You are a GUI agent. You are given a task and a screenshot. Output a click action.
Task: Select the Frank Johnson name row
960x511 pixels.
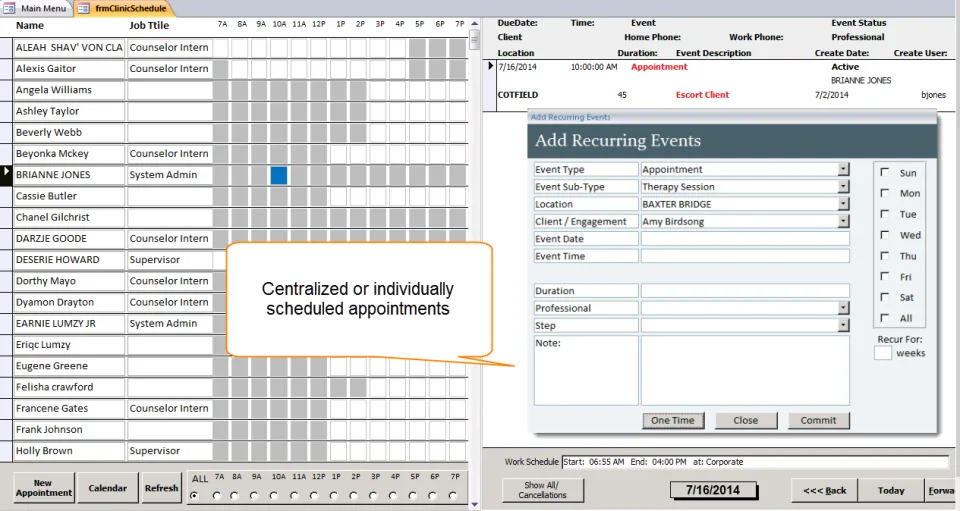coord(69,430)
